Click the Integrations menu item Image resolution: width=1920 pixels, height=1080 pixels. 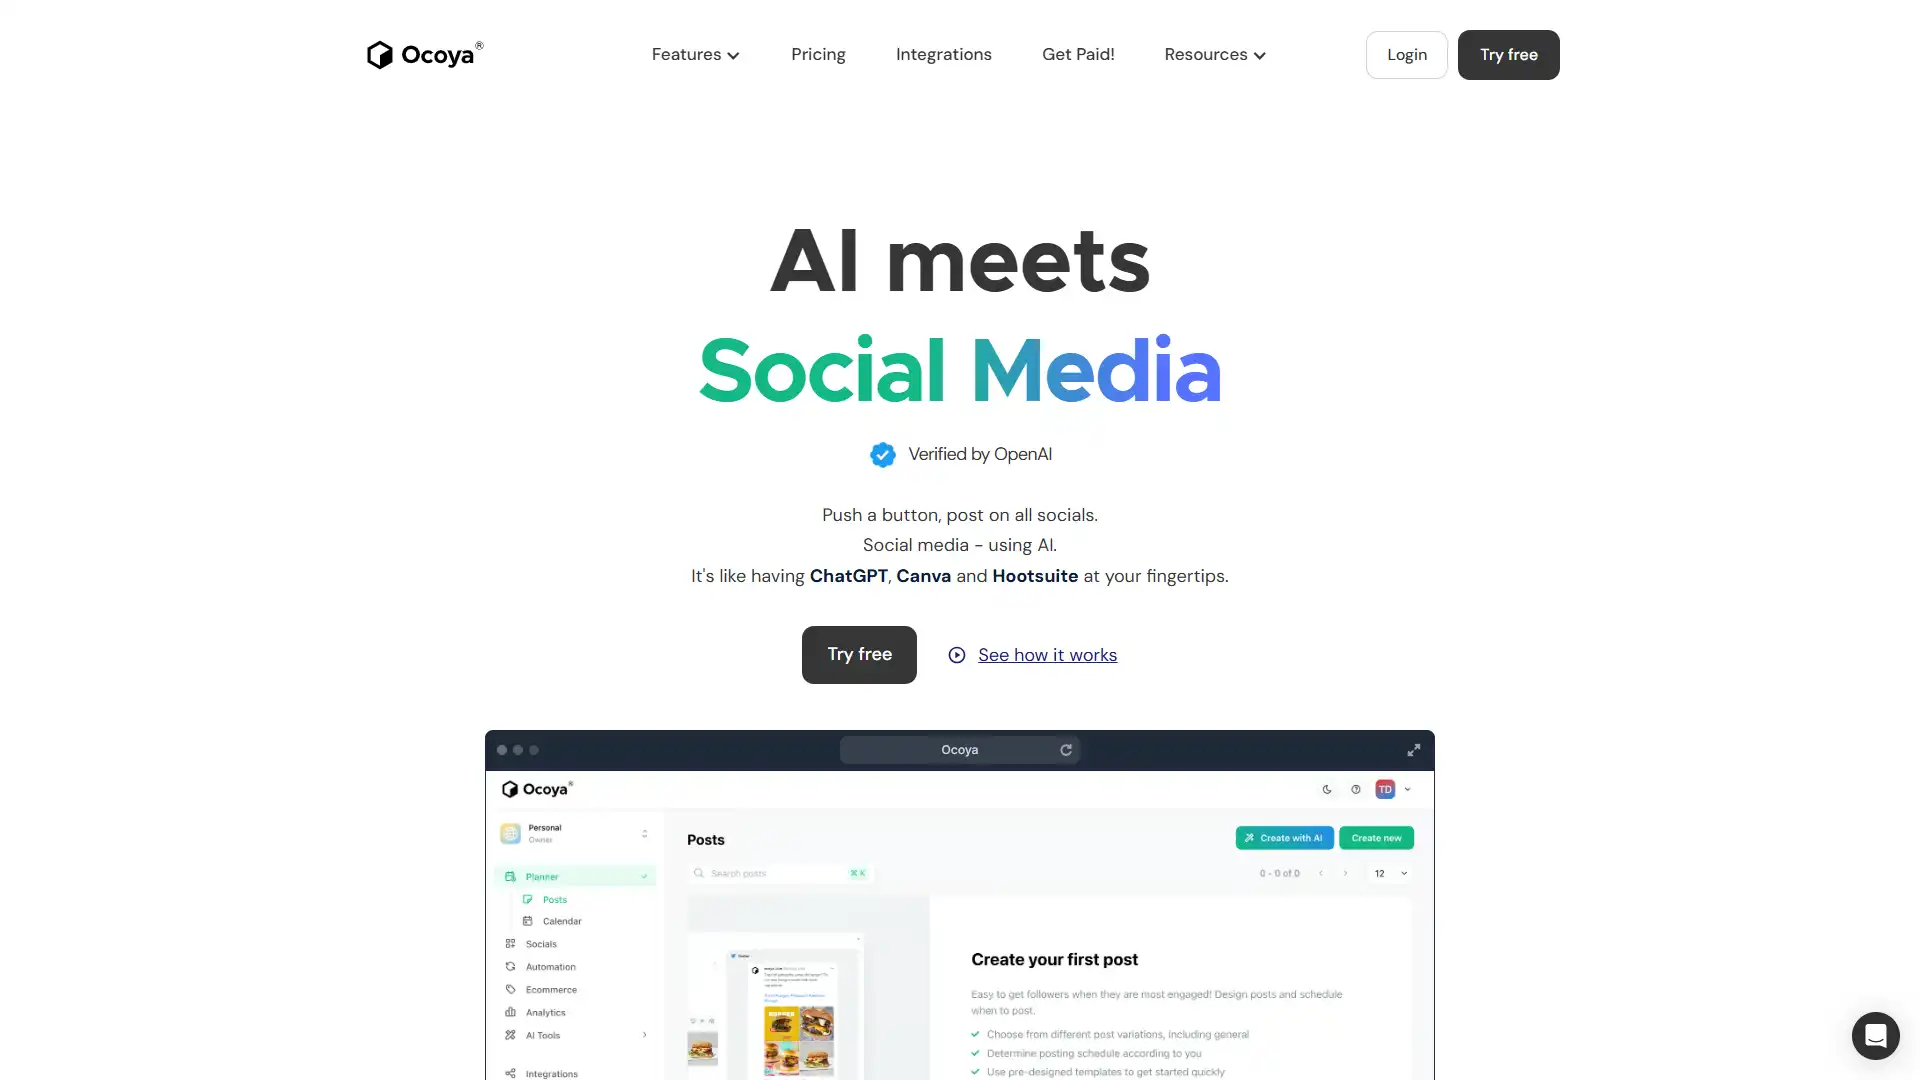pyautogui.click(x=944, y=54)
